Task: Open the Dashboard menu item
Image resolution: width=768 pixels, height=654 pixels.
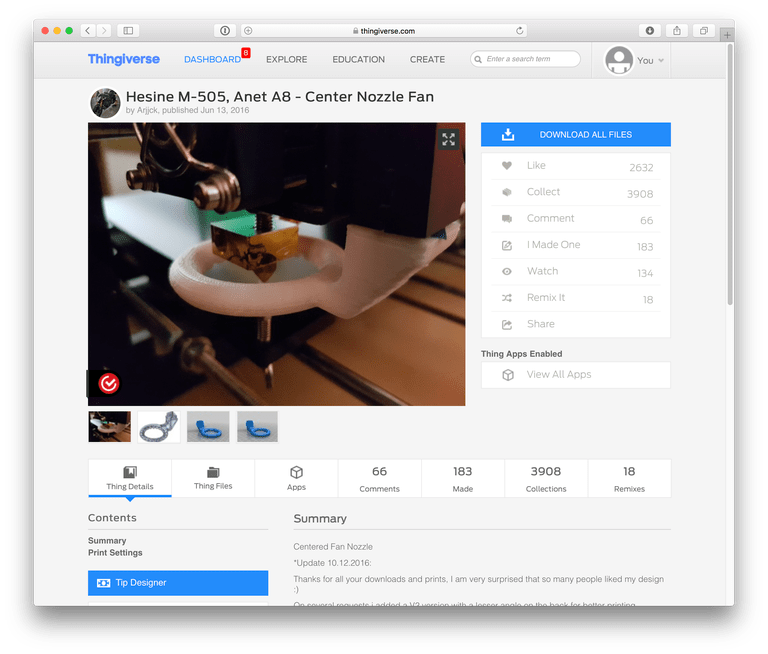Action: click(212, 59)
